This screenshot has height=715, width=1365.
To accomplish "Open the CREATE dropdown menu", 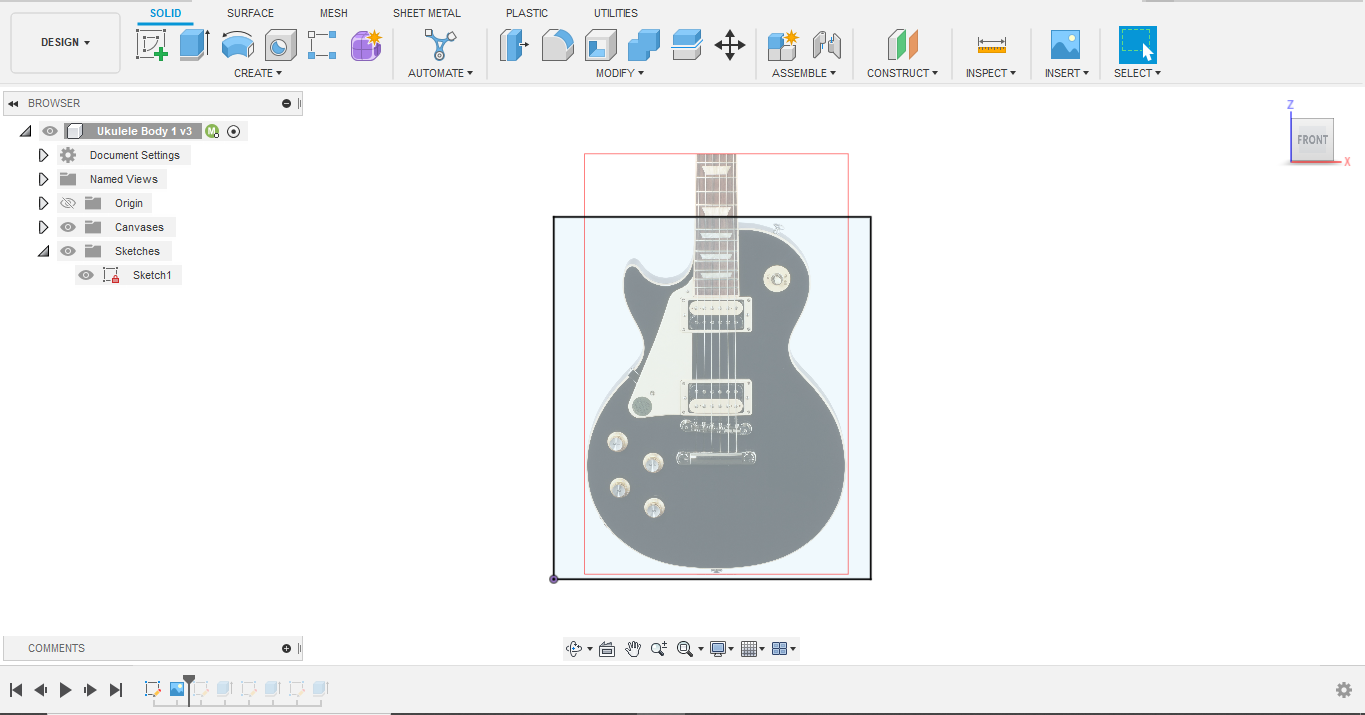I will (258, 73).
